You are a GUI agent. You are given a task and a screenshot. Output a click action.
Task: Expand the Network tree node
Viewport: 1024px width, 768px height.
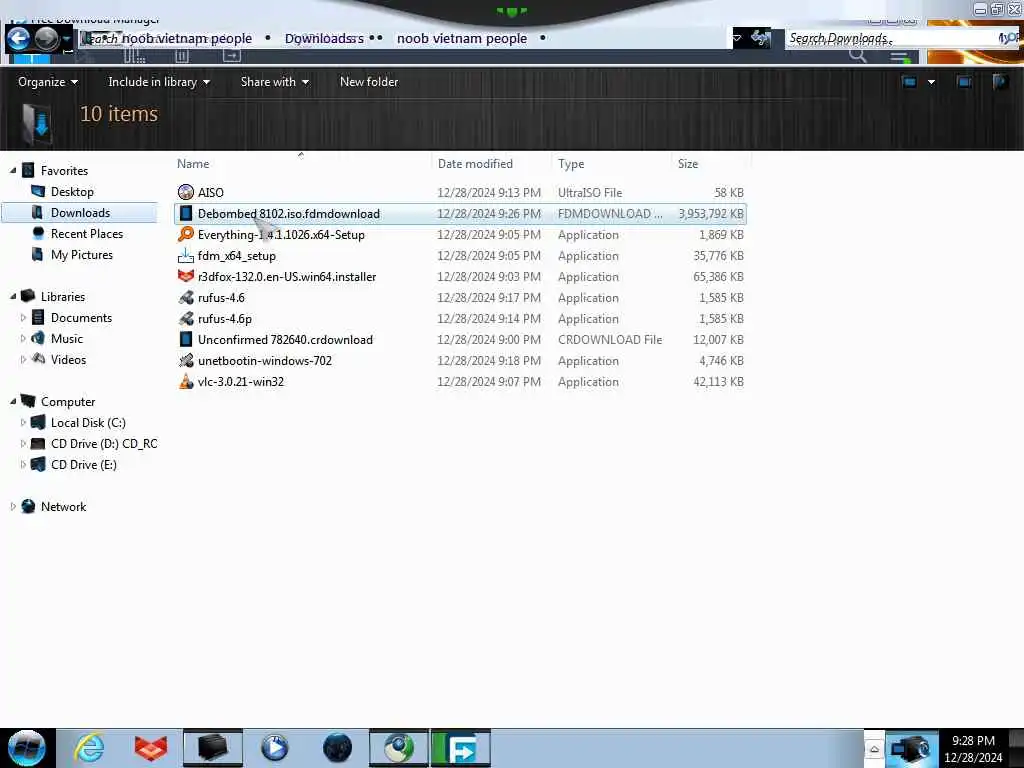13,506
